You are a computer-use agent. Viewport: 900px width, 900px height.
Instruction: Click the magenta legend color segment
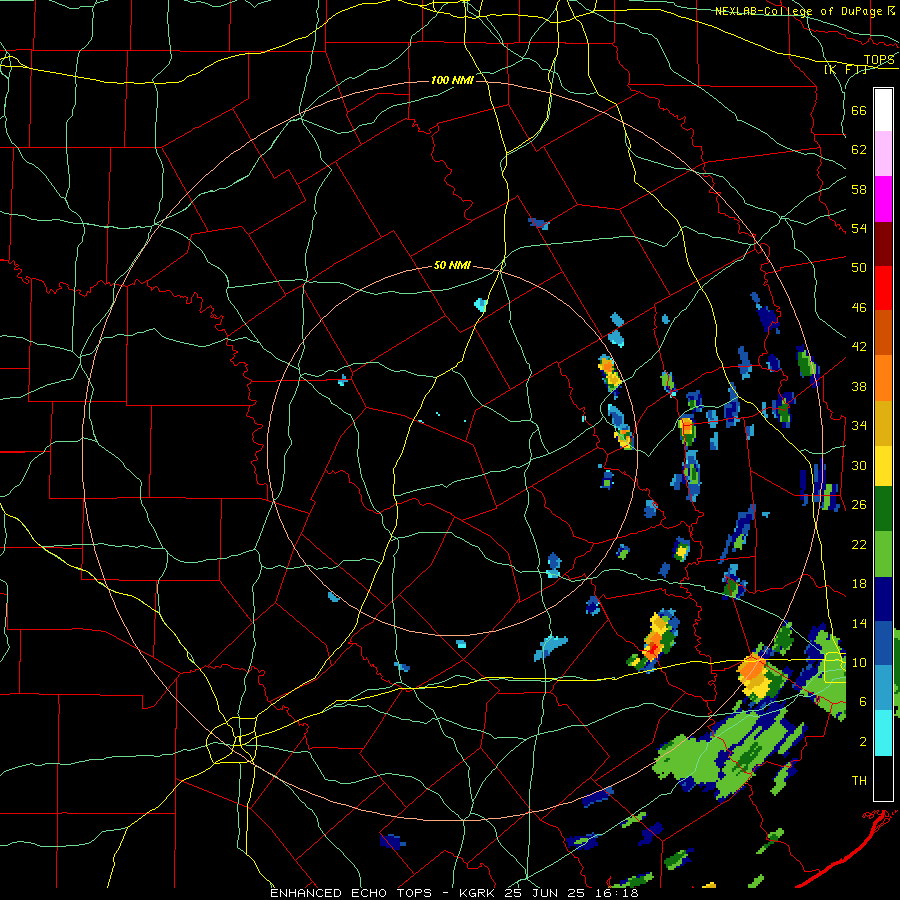pyautogui.click(x=883, y=199)
